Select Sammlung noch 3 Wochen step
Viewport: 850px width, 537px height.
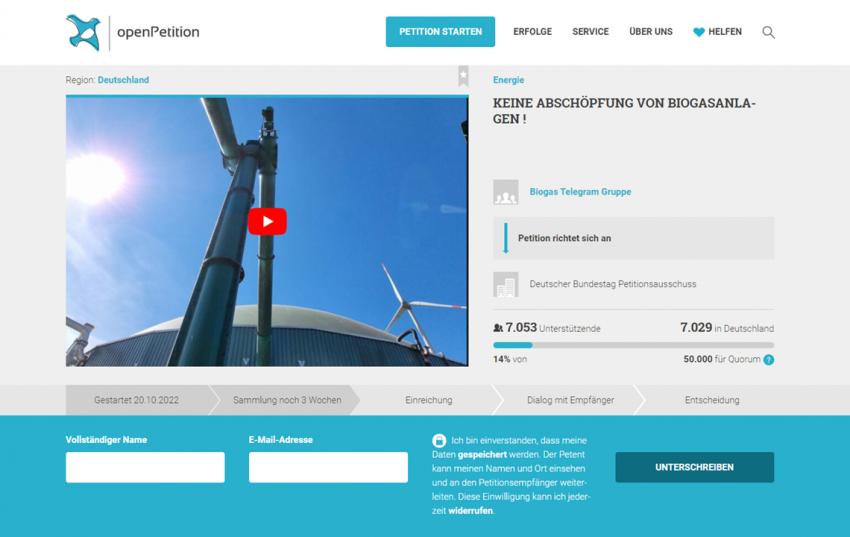pos(287,400)
